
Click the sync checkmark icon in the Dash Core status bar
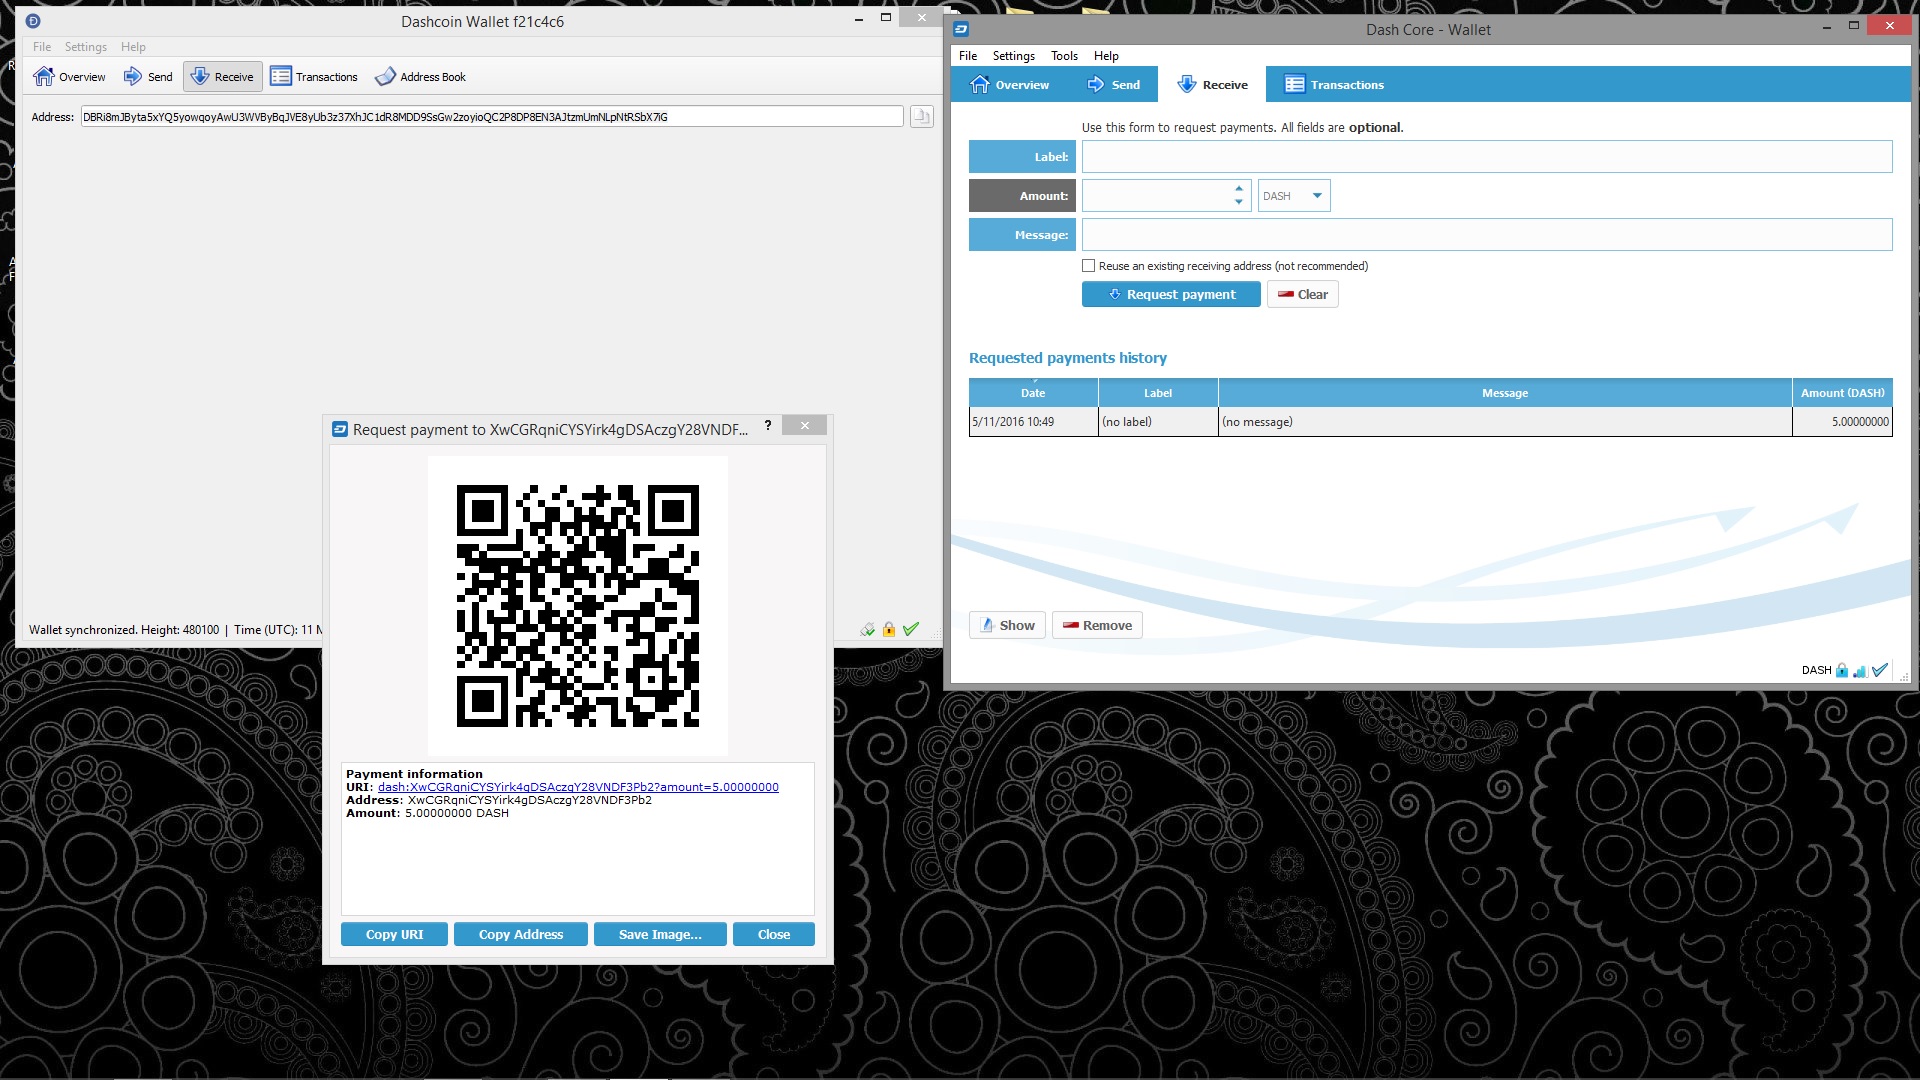[1880, 670]
